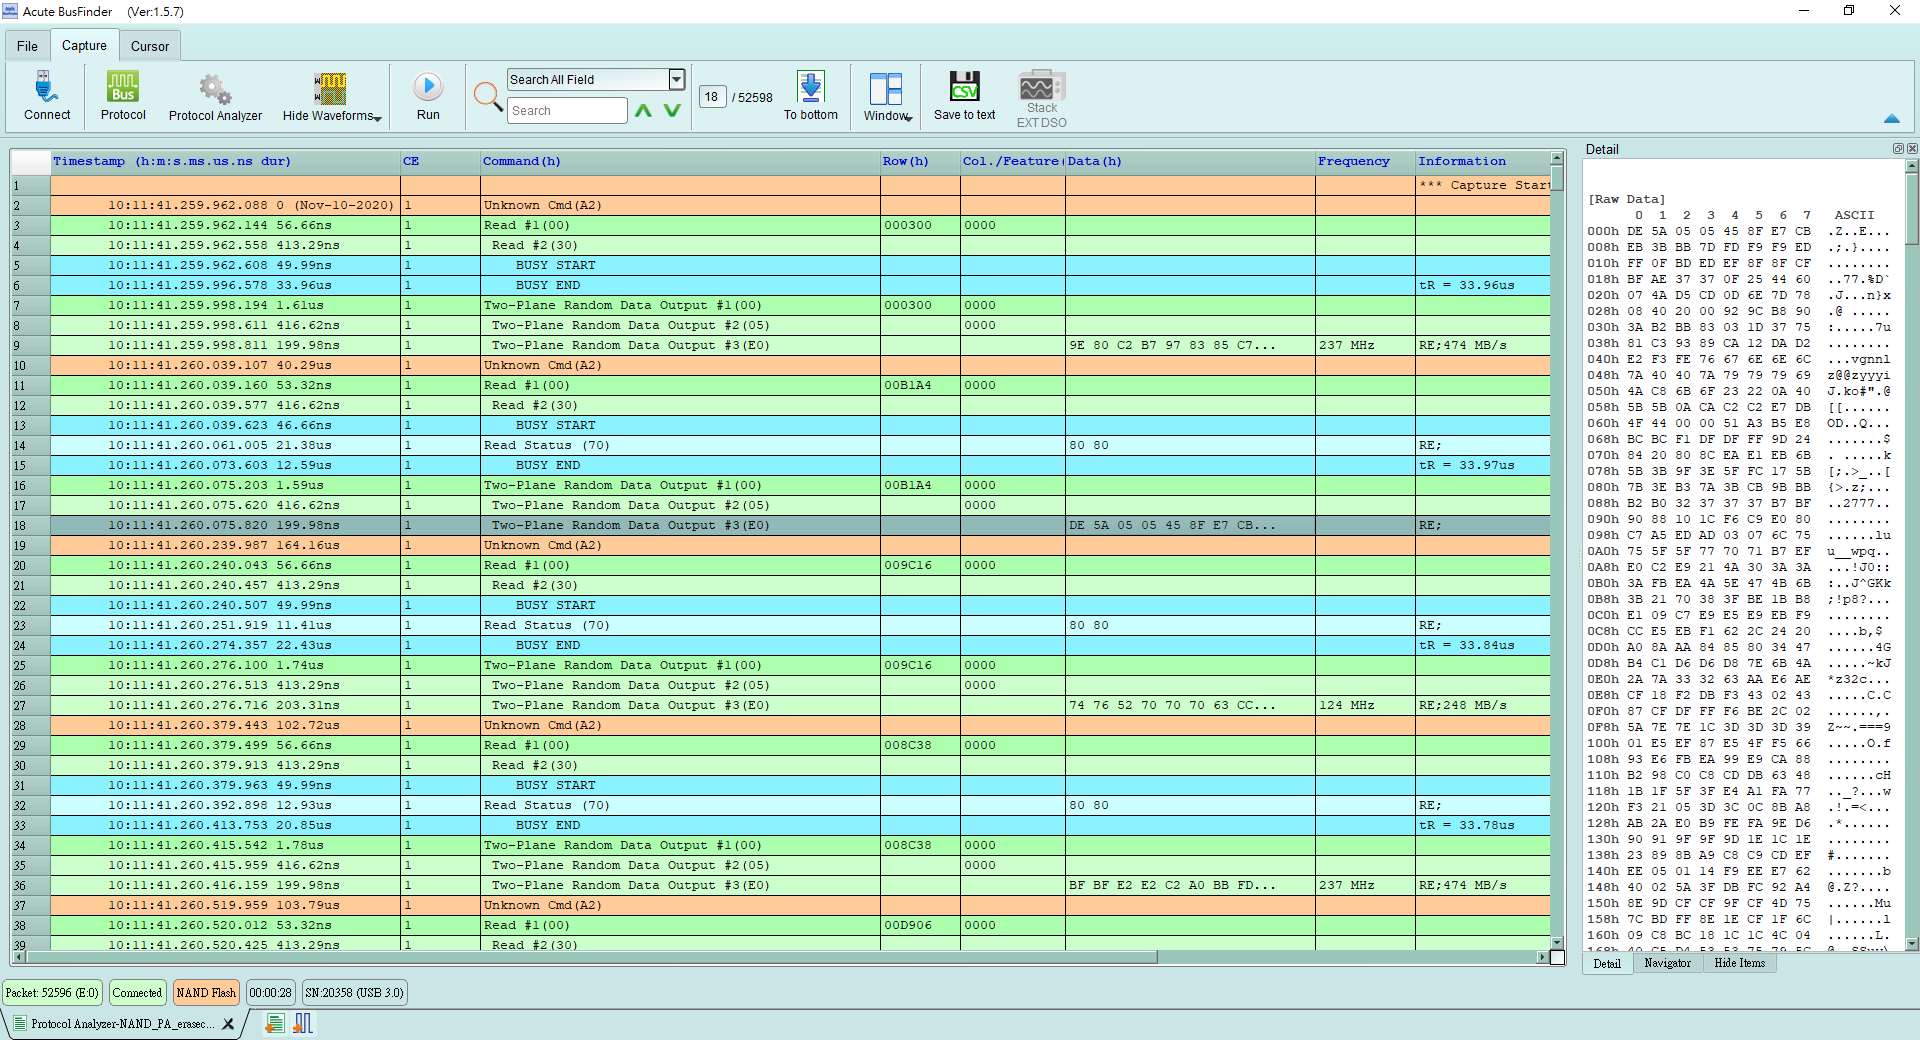Launch the Protocol Analyzer tool
Image resolution: width=1920 pixels, height=1040 pixels.
coord(215,96)
